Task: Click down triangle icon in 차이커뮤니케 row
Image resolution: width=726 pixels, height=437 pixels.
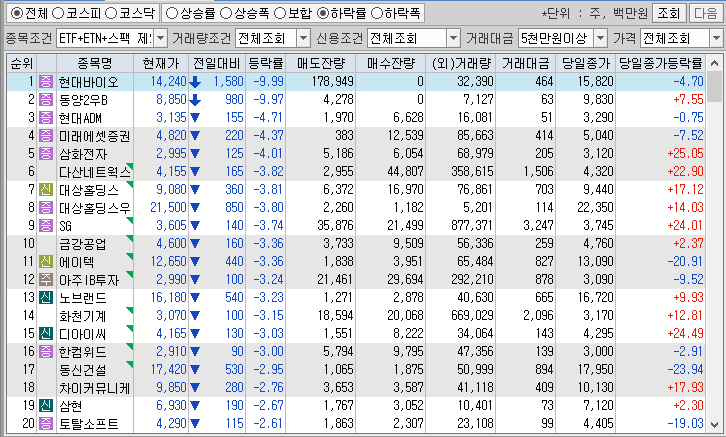Action: [x=195, y=388]
